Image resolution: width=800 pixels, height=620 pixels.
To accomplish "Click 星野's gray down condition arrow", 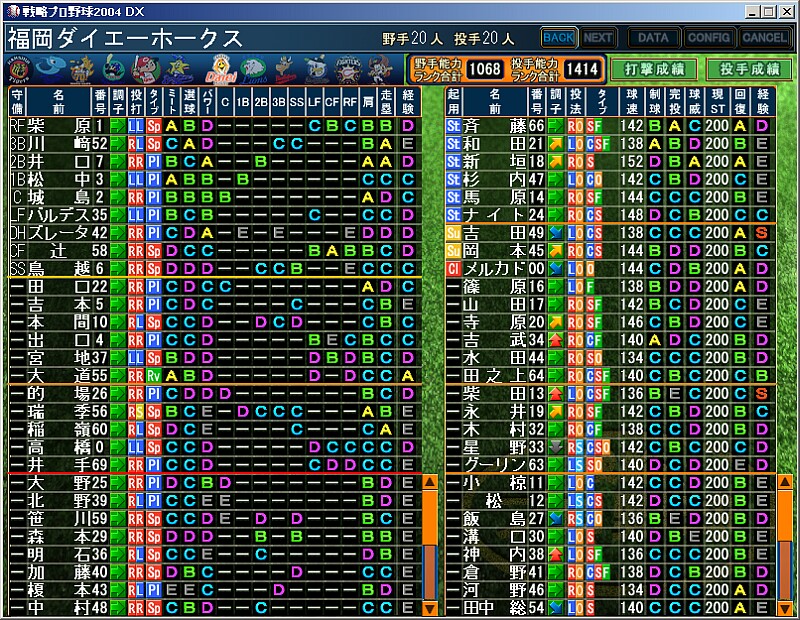I will point(555,447).
